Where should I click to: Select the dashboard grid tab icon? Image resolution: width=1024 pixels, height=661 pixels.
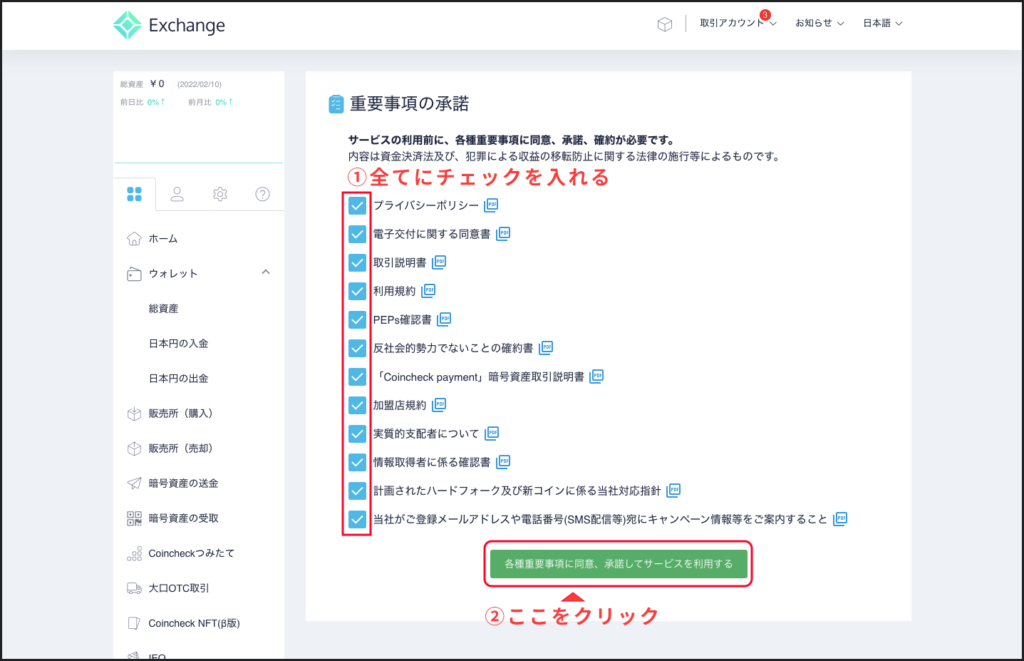click(134, 194)
